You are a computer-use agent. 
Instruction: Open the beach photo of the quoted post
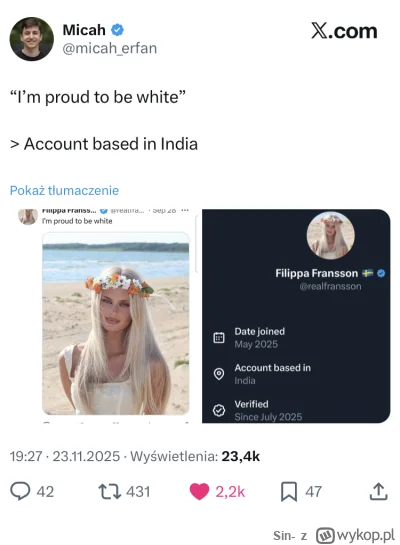[116, 323]
